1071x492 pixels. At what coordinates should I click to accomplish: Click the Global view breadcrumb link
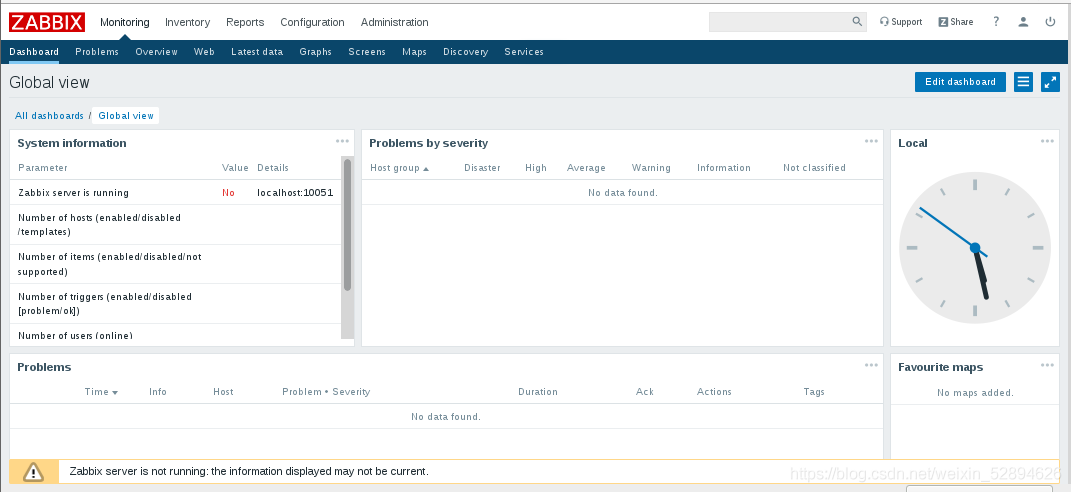click(126, 115)
